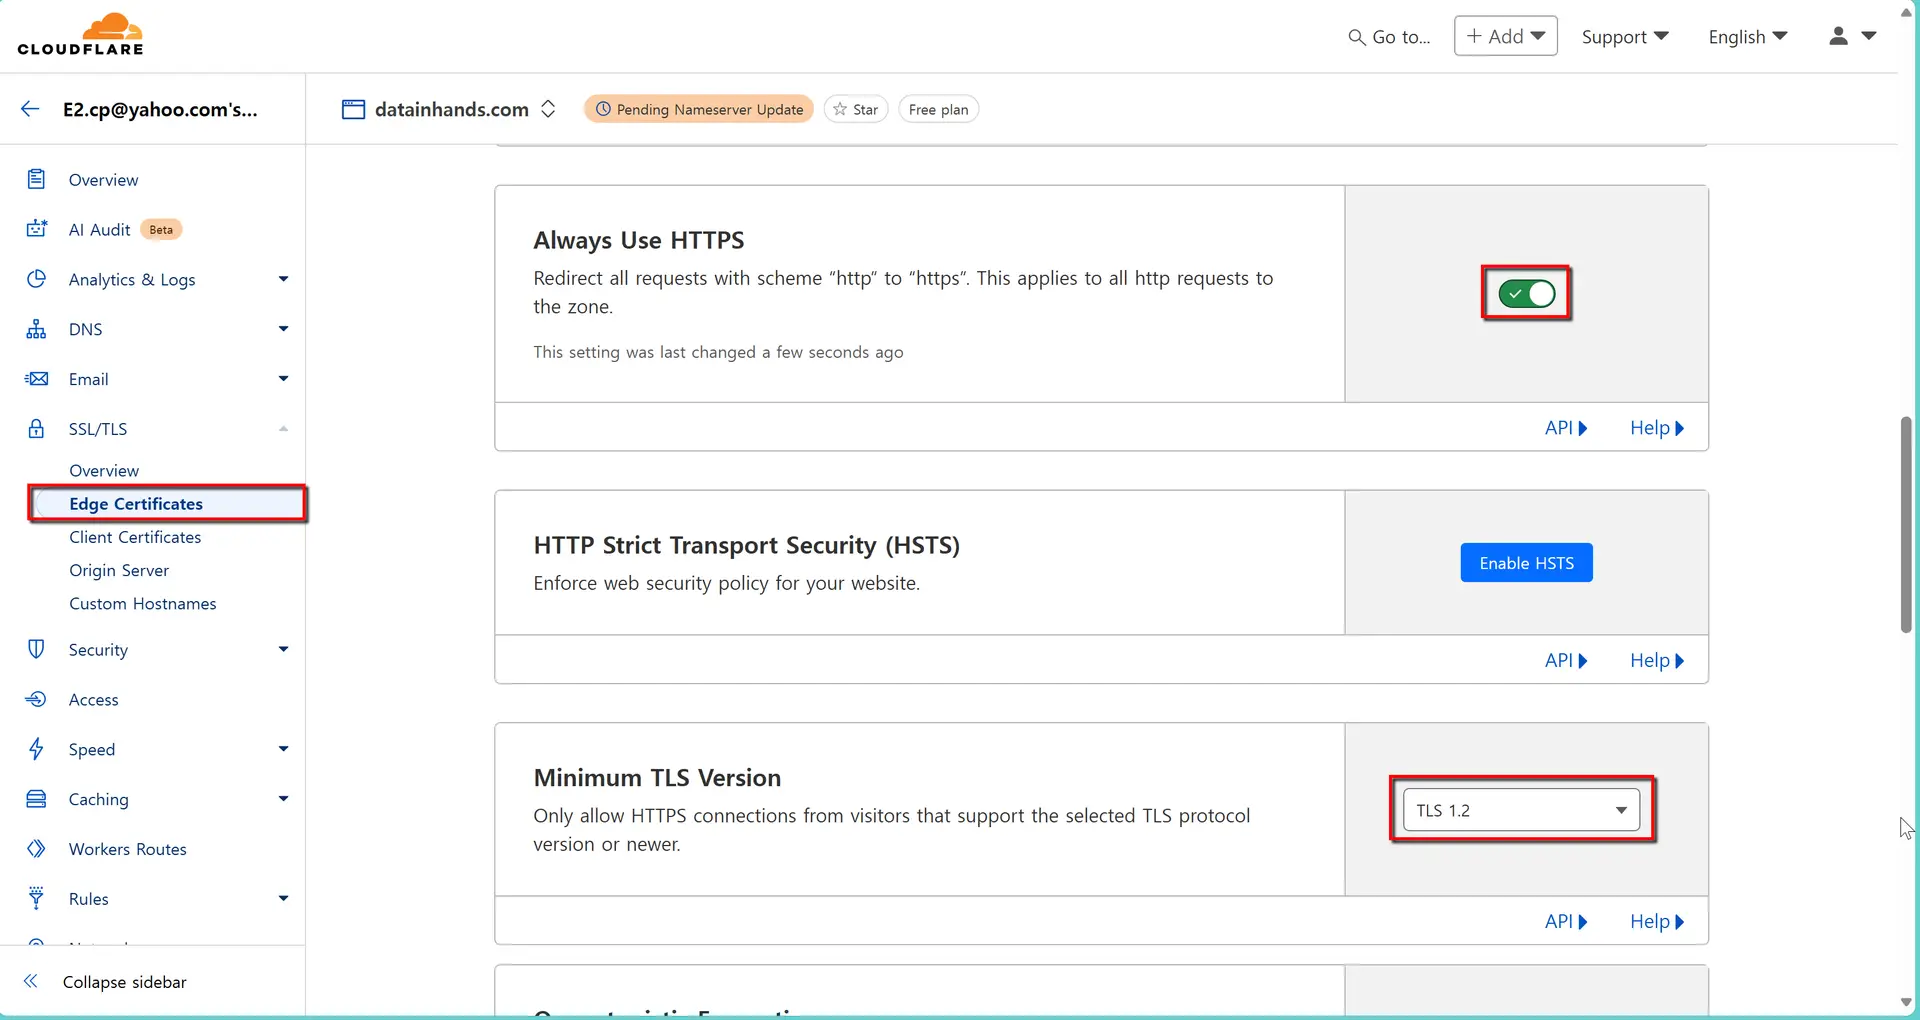Open Help for Always Use HTTPS
Viewport: 1920px width, 1020px height.
point(1655,427)
